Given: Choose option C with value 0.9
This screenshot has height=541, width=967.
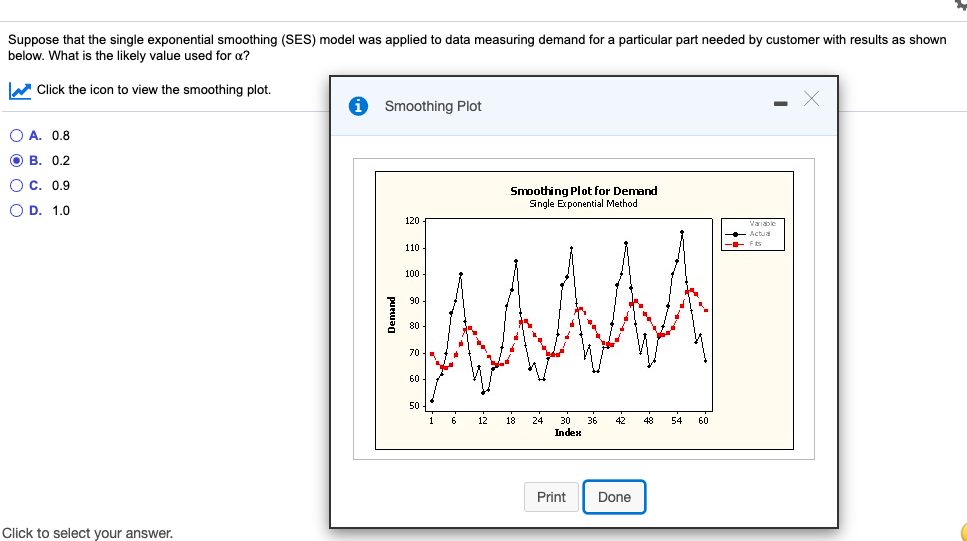Looking at the screenshot, I should click(x=17, y=186).
